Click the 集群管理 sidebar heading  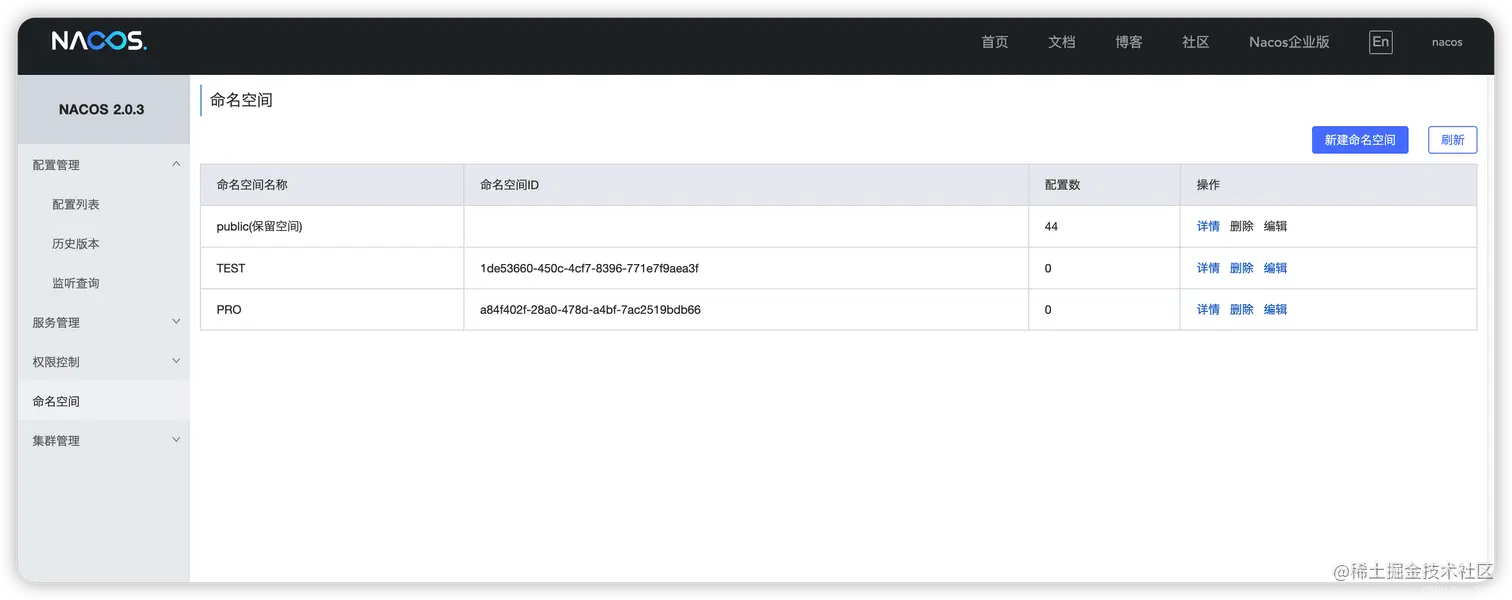click(56, 441)
